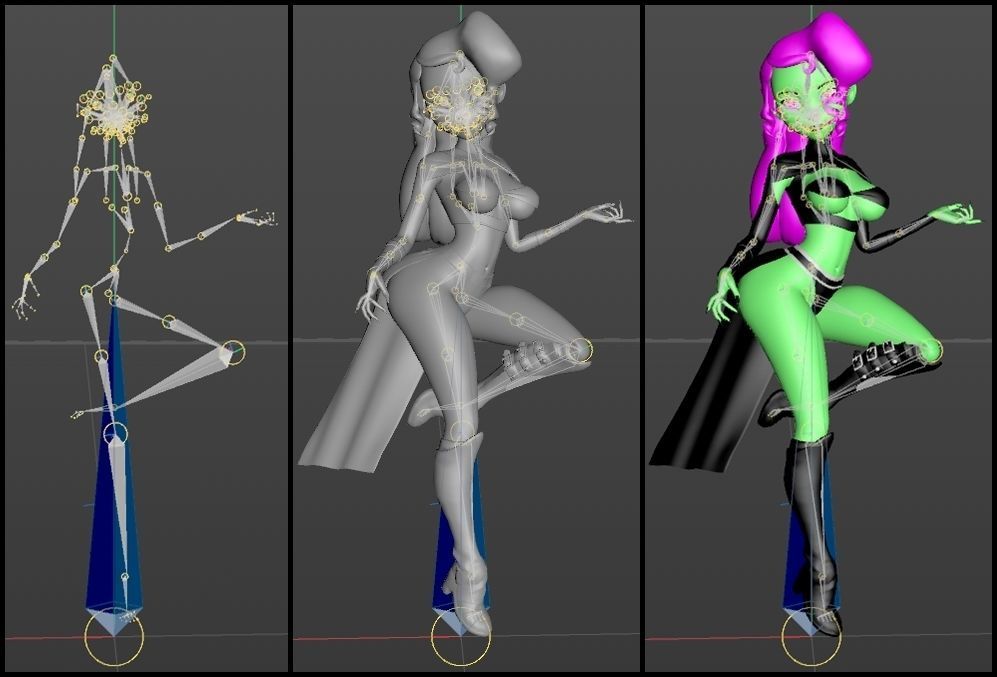Select the yellow root control circle in the skeleton-only panel
Viewport: 997px width, 677px height.
(x=114, y=636)
